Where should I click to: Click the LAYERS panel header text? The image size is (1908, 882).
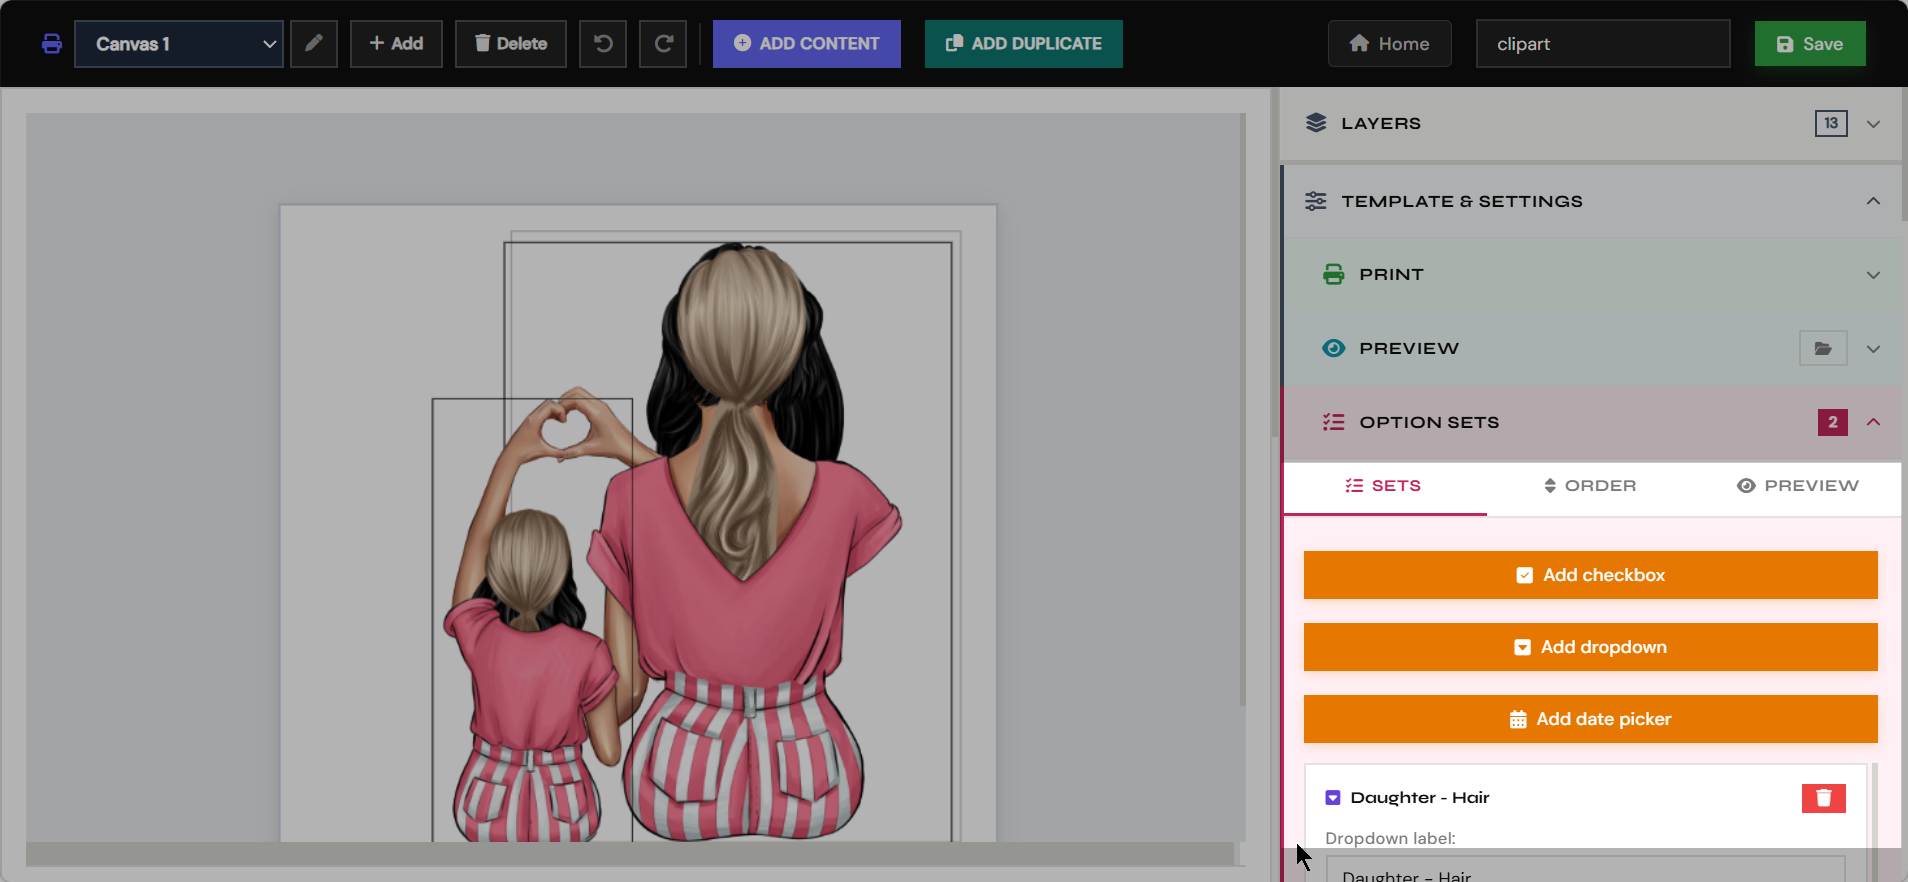pyautogui.click(x=1381, y=123)
